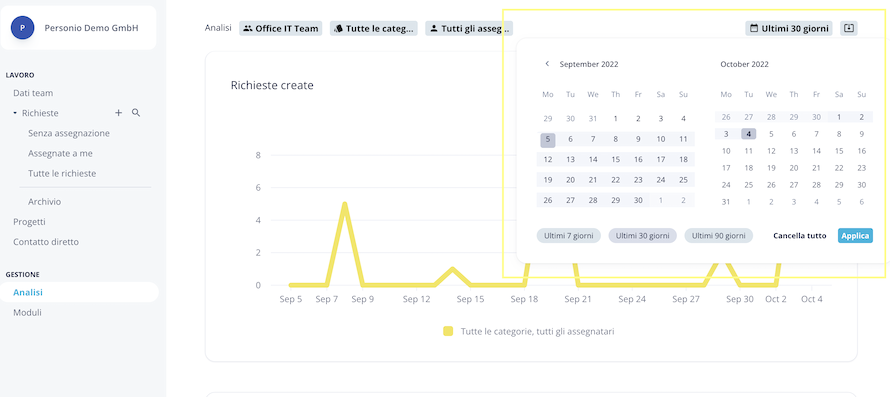
Task: Click Cancella tutto in the calendar
Action: tap(800, 236)
